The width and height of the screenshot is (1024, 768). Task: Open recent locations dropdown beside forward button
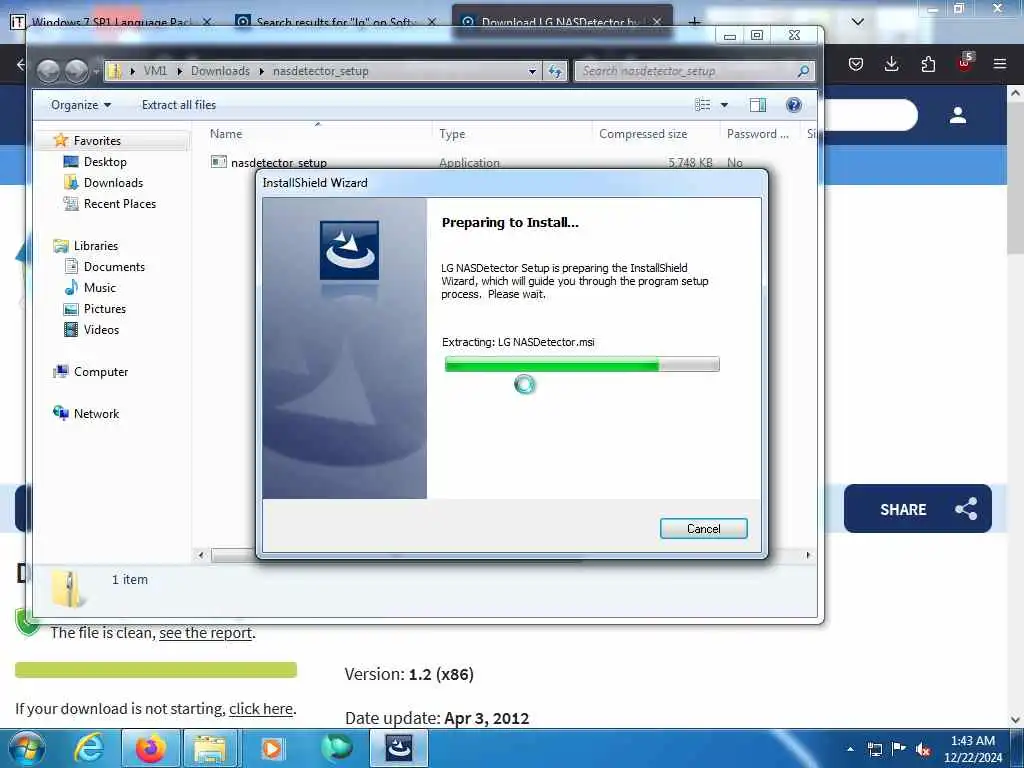tap(96, 71)
